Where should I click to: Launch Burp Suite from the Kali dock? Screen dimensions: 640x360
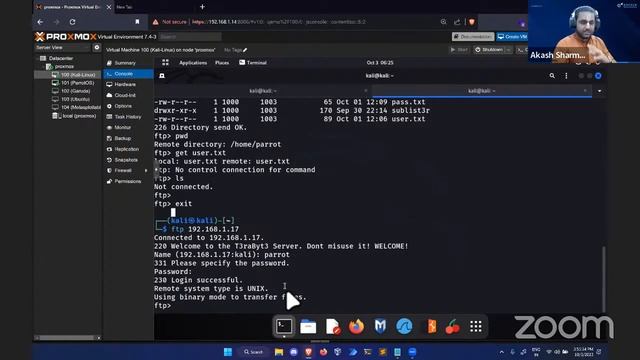(x=431, y=327)
